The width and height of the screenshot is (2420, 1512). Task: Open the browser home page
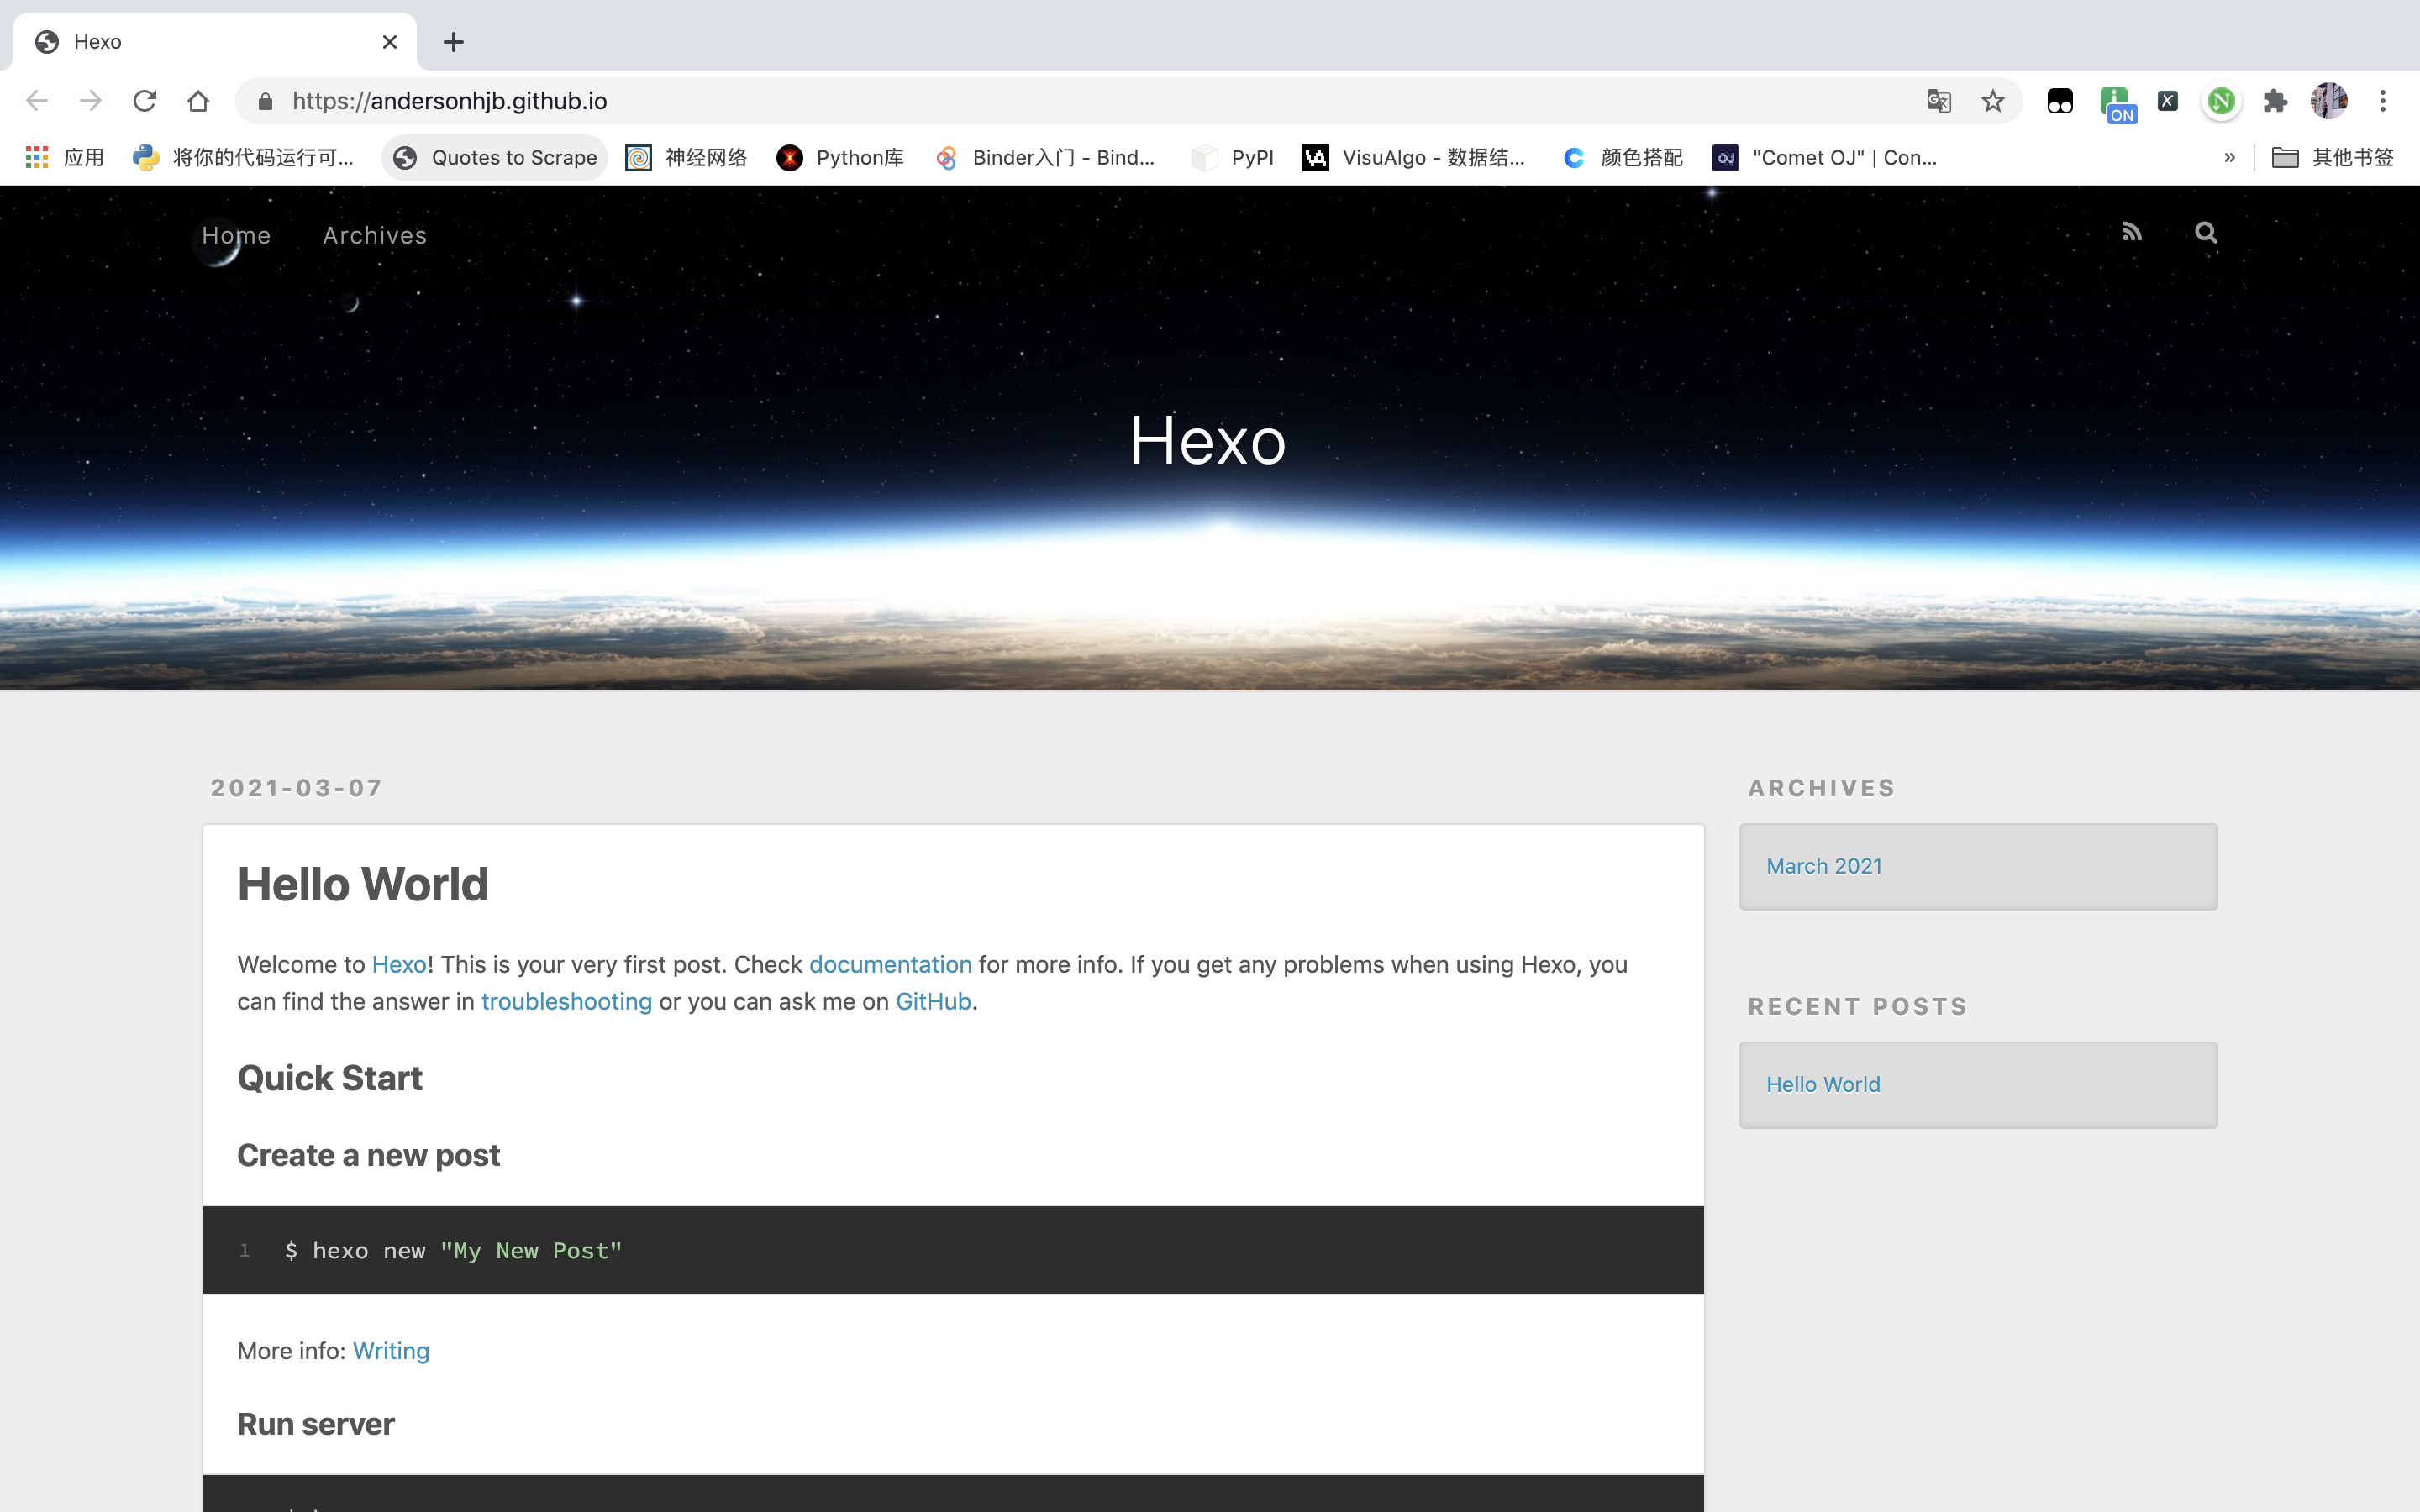(198, 101)
